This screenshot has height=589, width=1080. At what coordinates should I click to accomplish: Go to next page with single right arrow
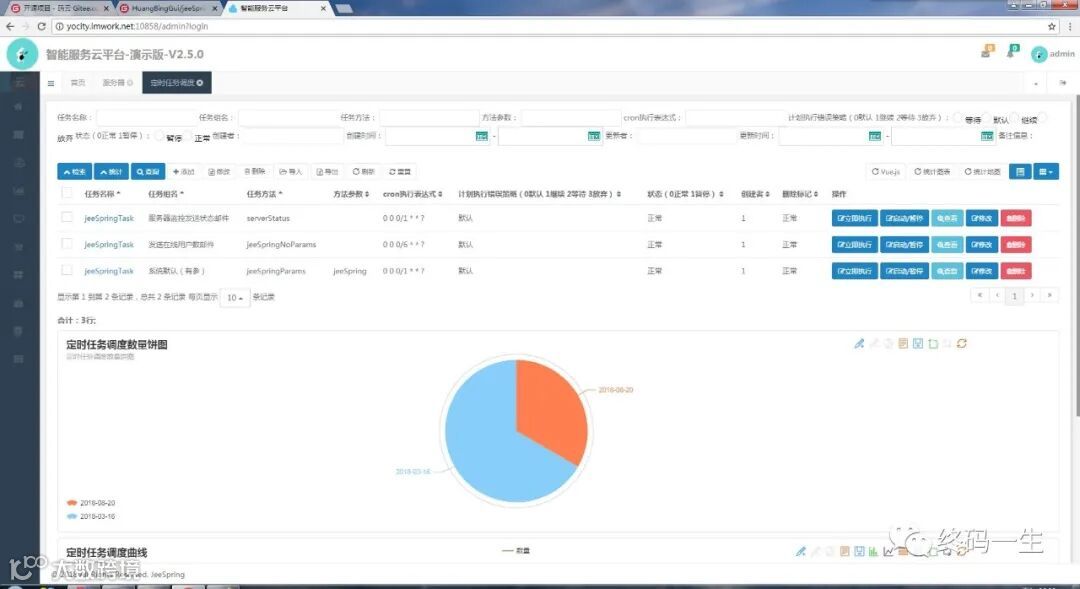(1032, 296)
